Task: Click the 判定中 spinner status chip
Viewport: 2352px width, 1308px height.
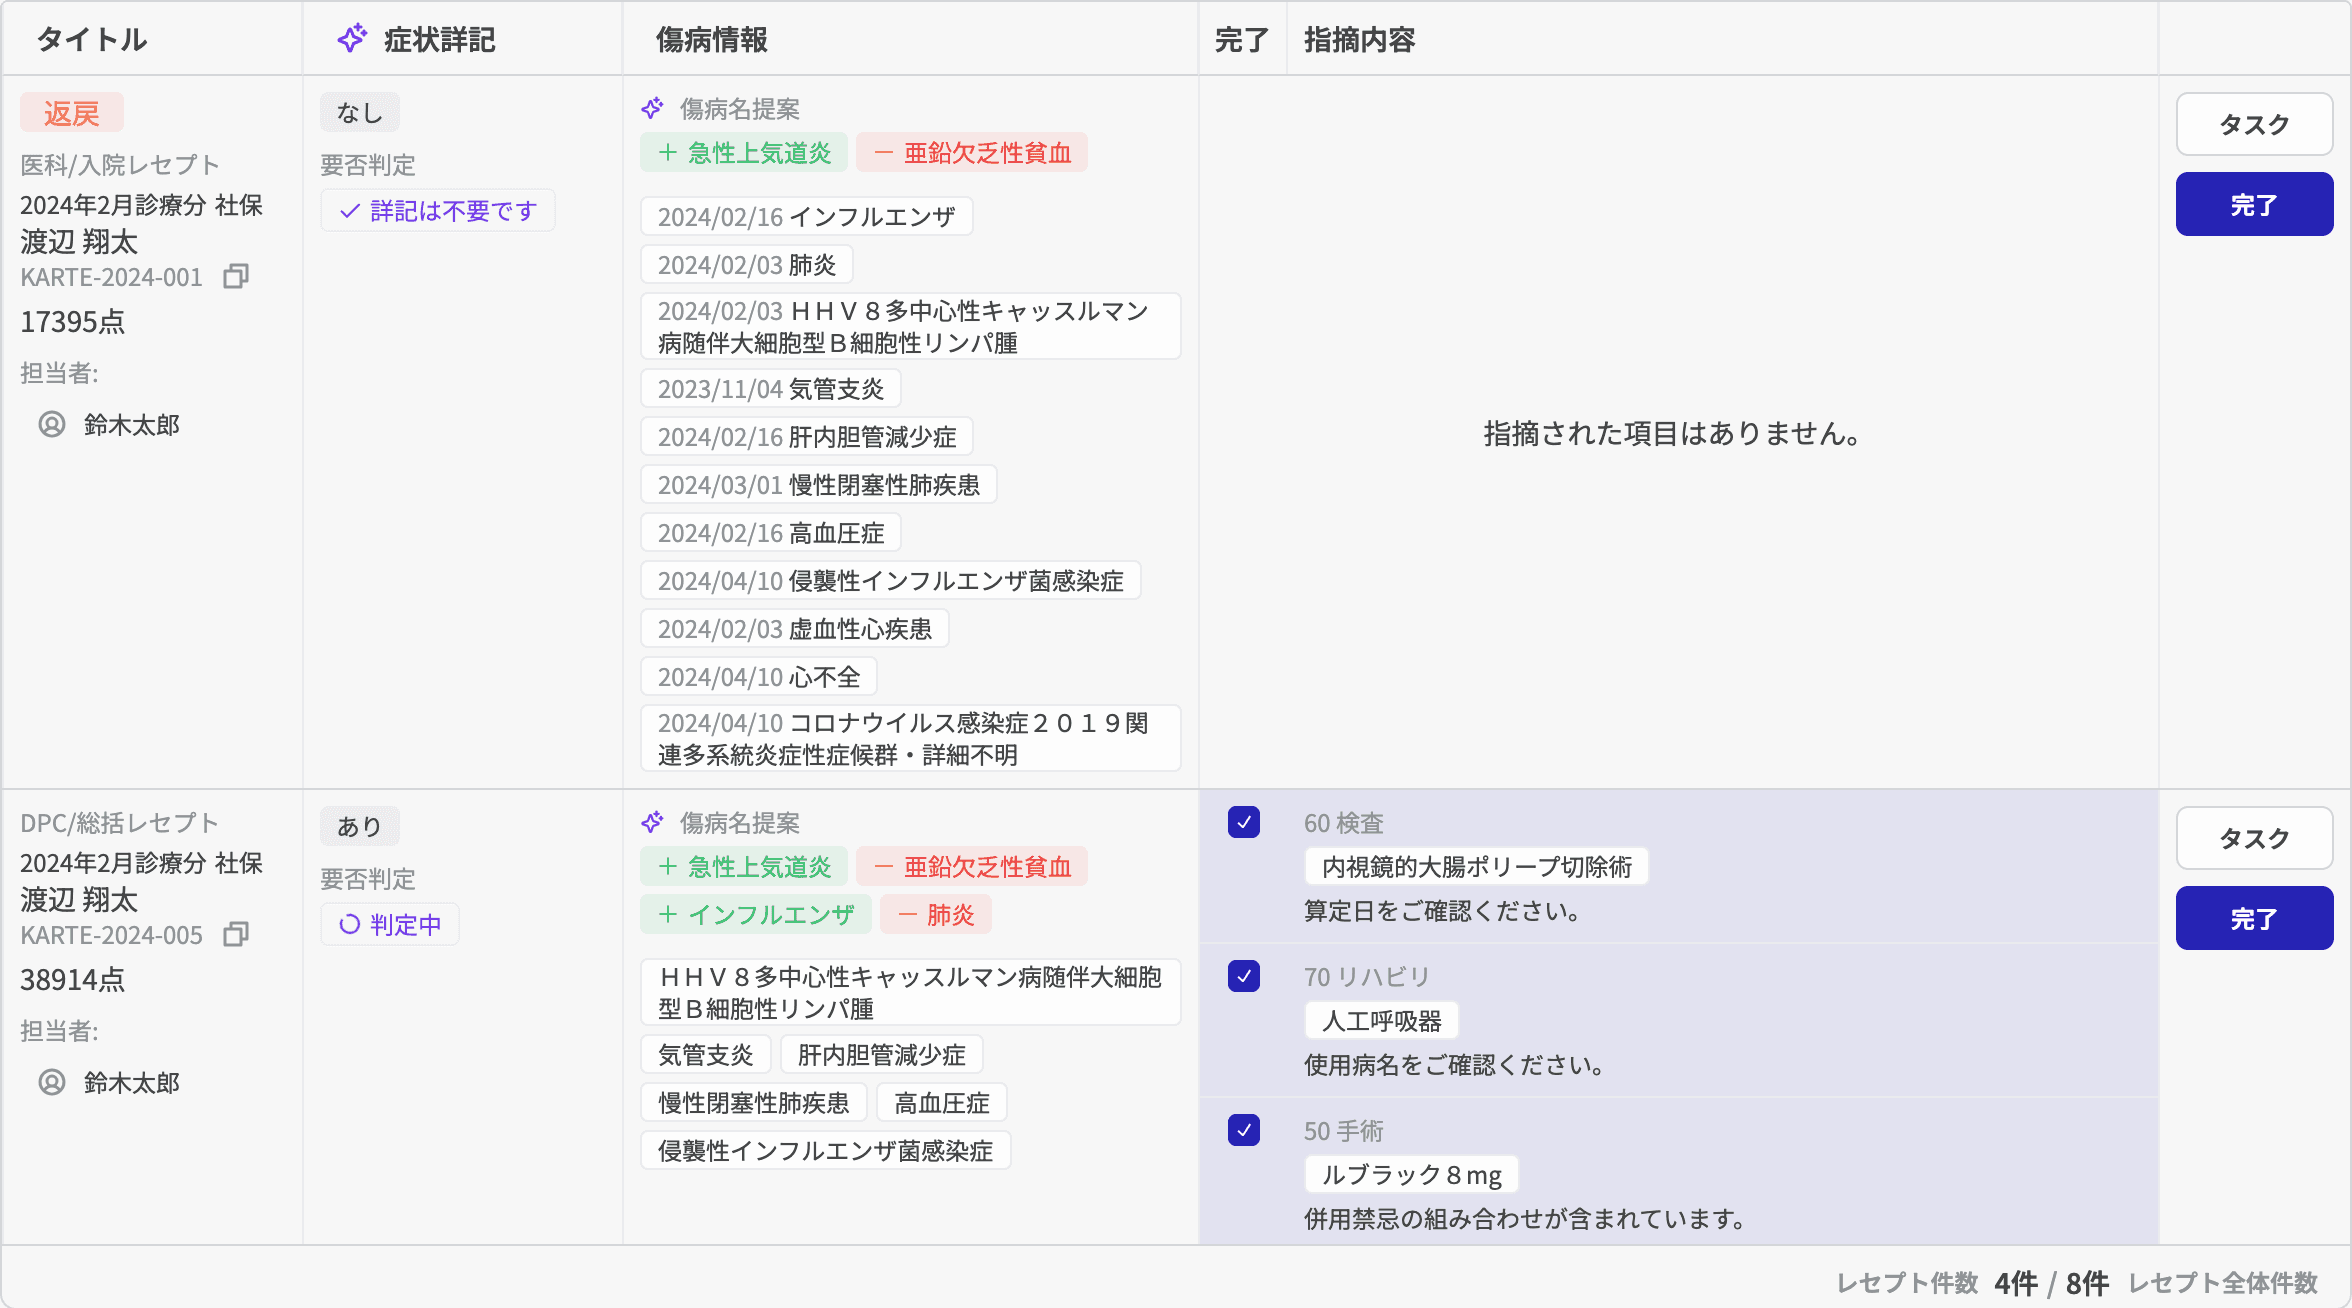Action: 390,924
